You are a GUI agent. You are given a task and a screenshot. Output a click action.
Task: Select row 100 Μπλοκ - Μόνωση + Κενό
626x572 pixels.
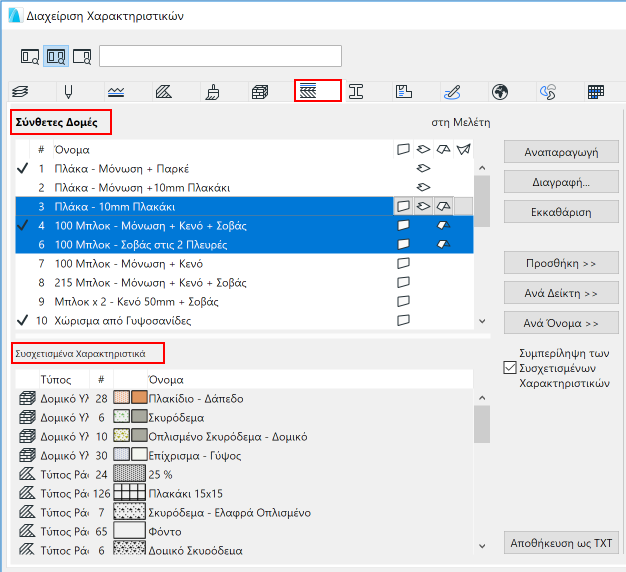click(x=244, y=263)
